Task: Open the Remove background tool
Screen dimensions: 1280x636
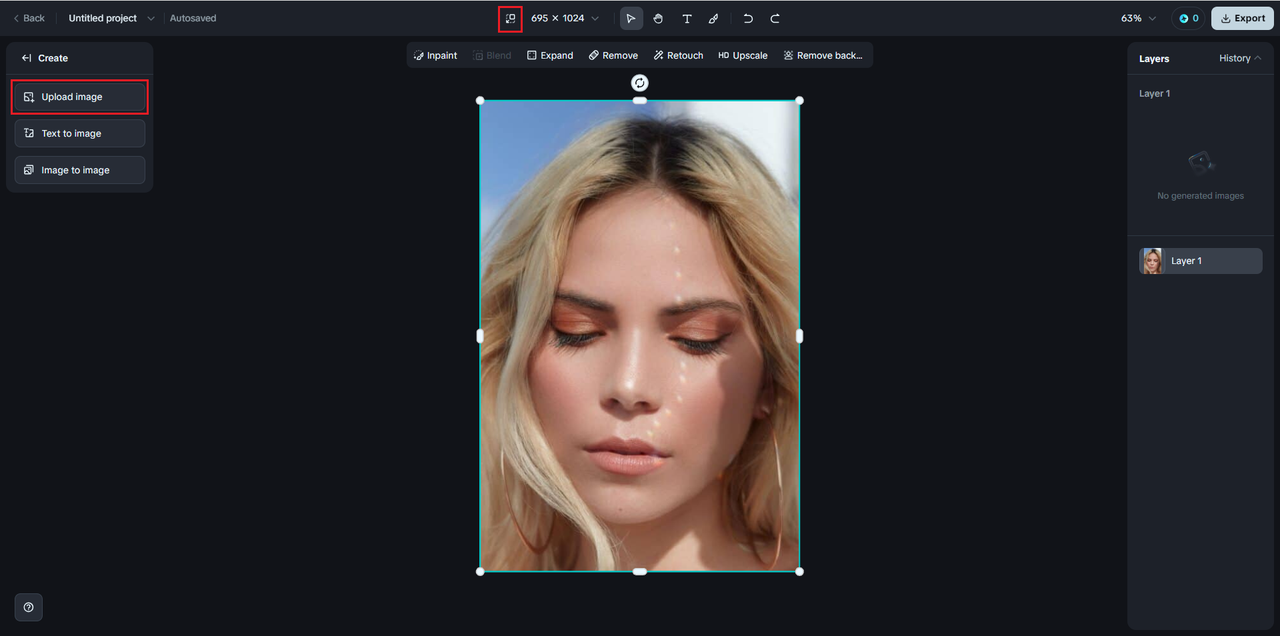Action: 822,55
